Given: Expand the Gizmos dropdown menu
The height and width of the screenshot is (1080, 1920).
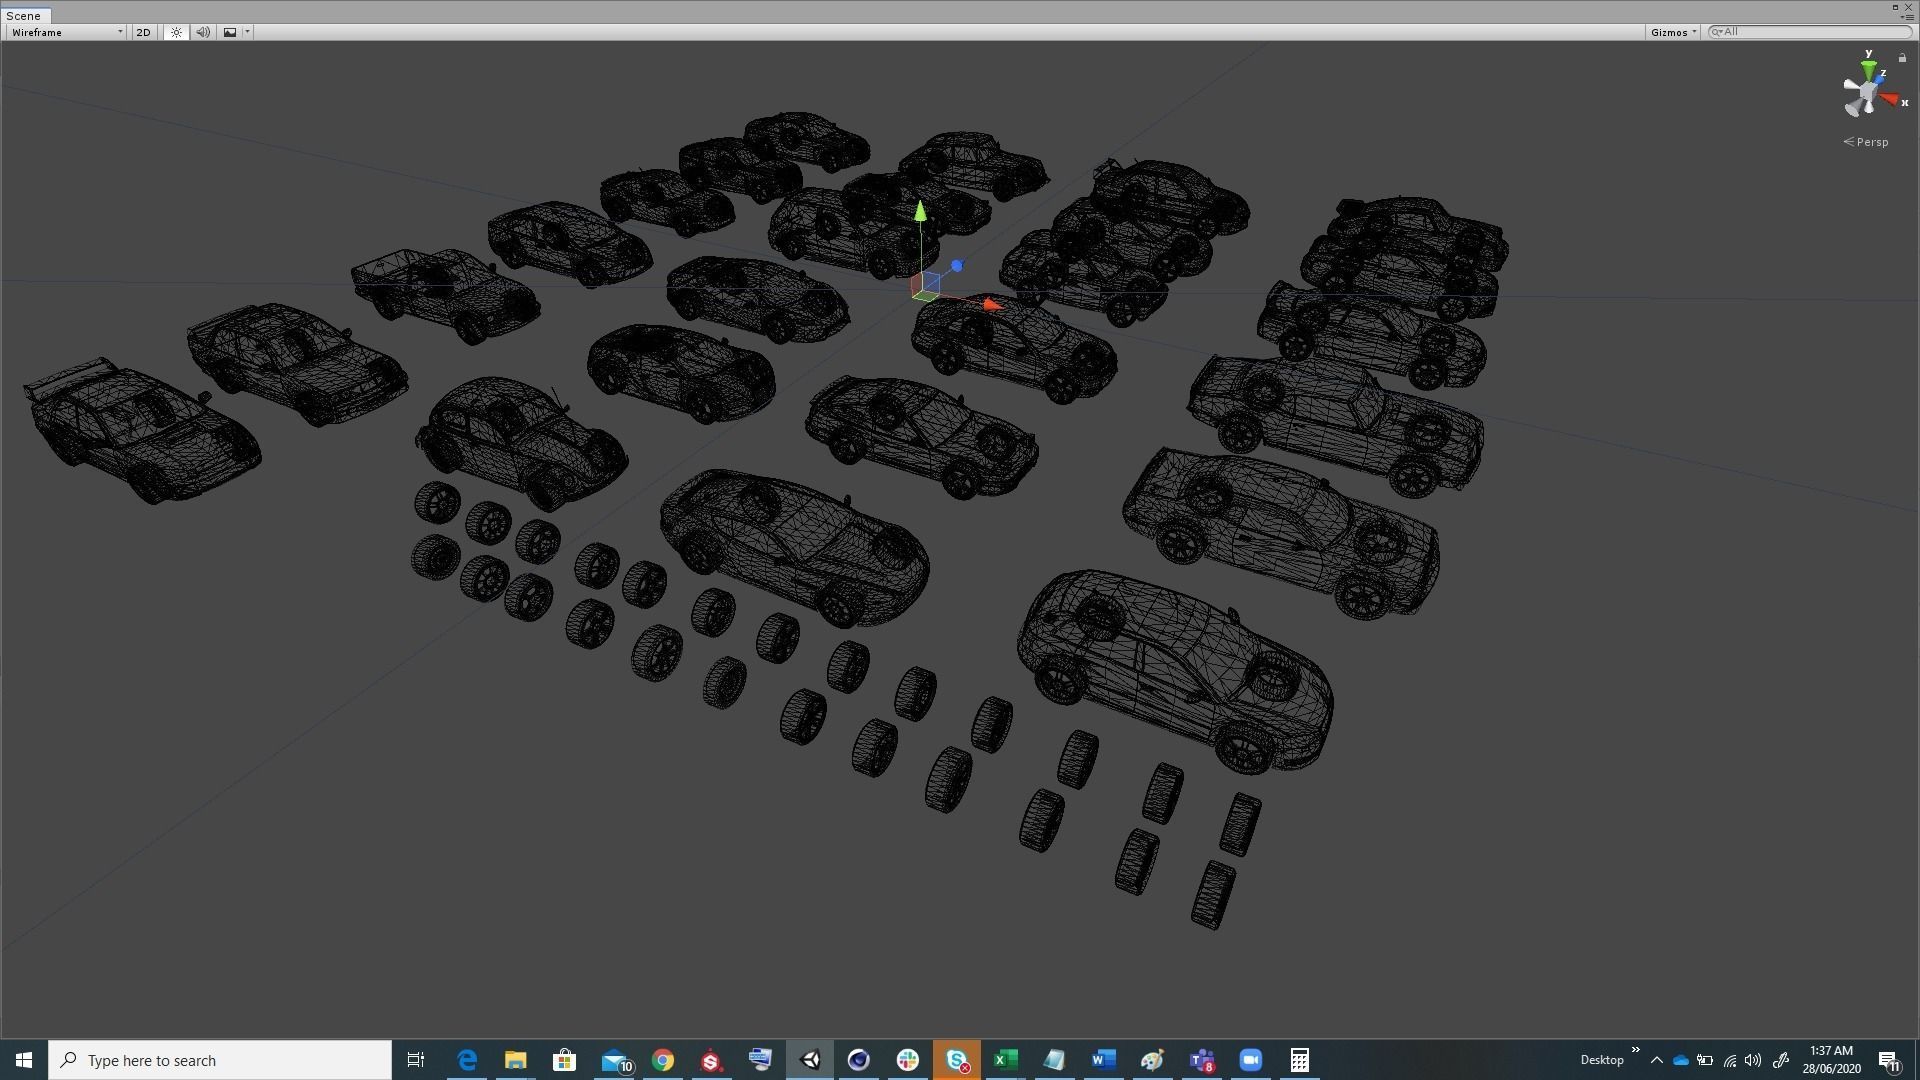Looking at the screenshot, I should (1673, 32).
